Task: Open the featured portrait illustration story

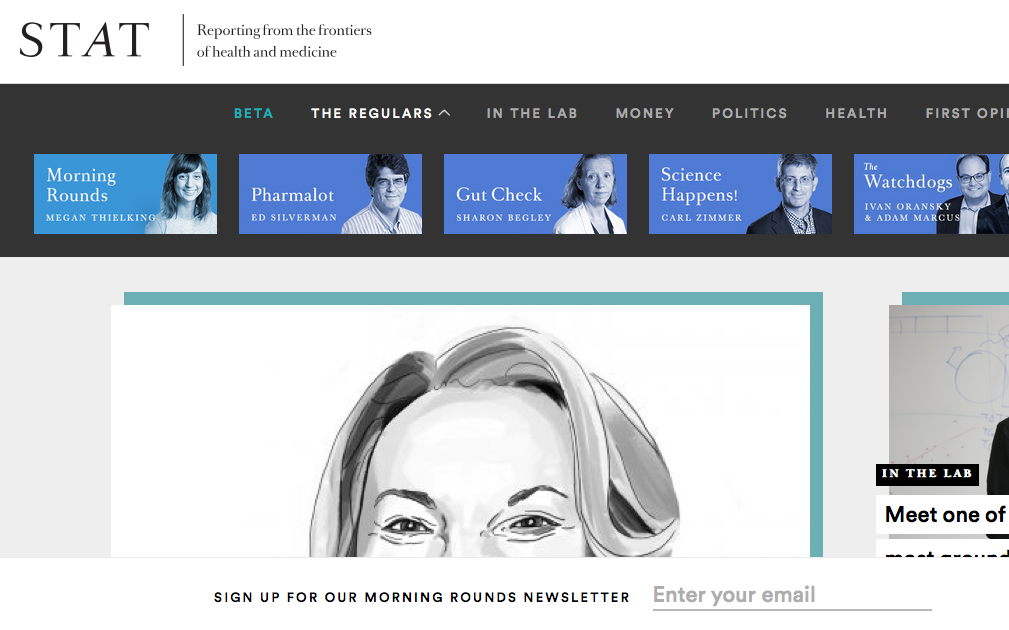Action: (x=460, y=431)
